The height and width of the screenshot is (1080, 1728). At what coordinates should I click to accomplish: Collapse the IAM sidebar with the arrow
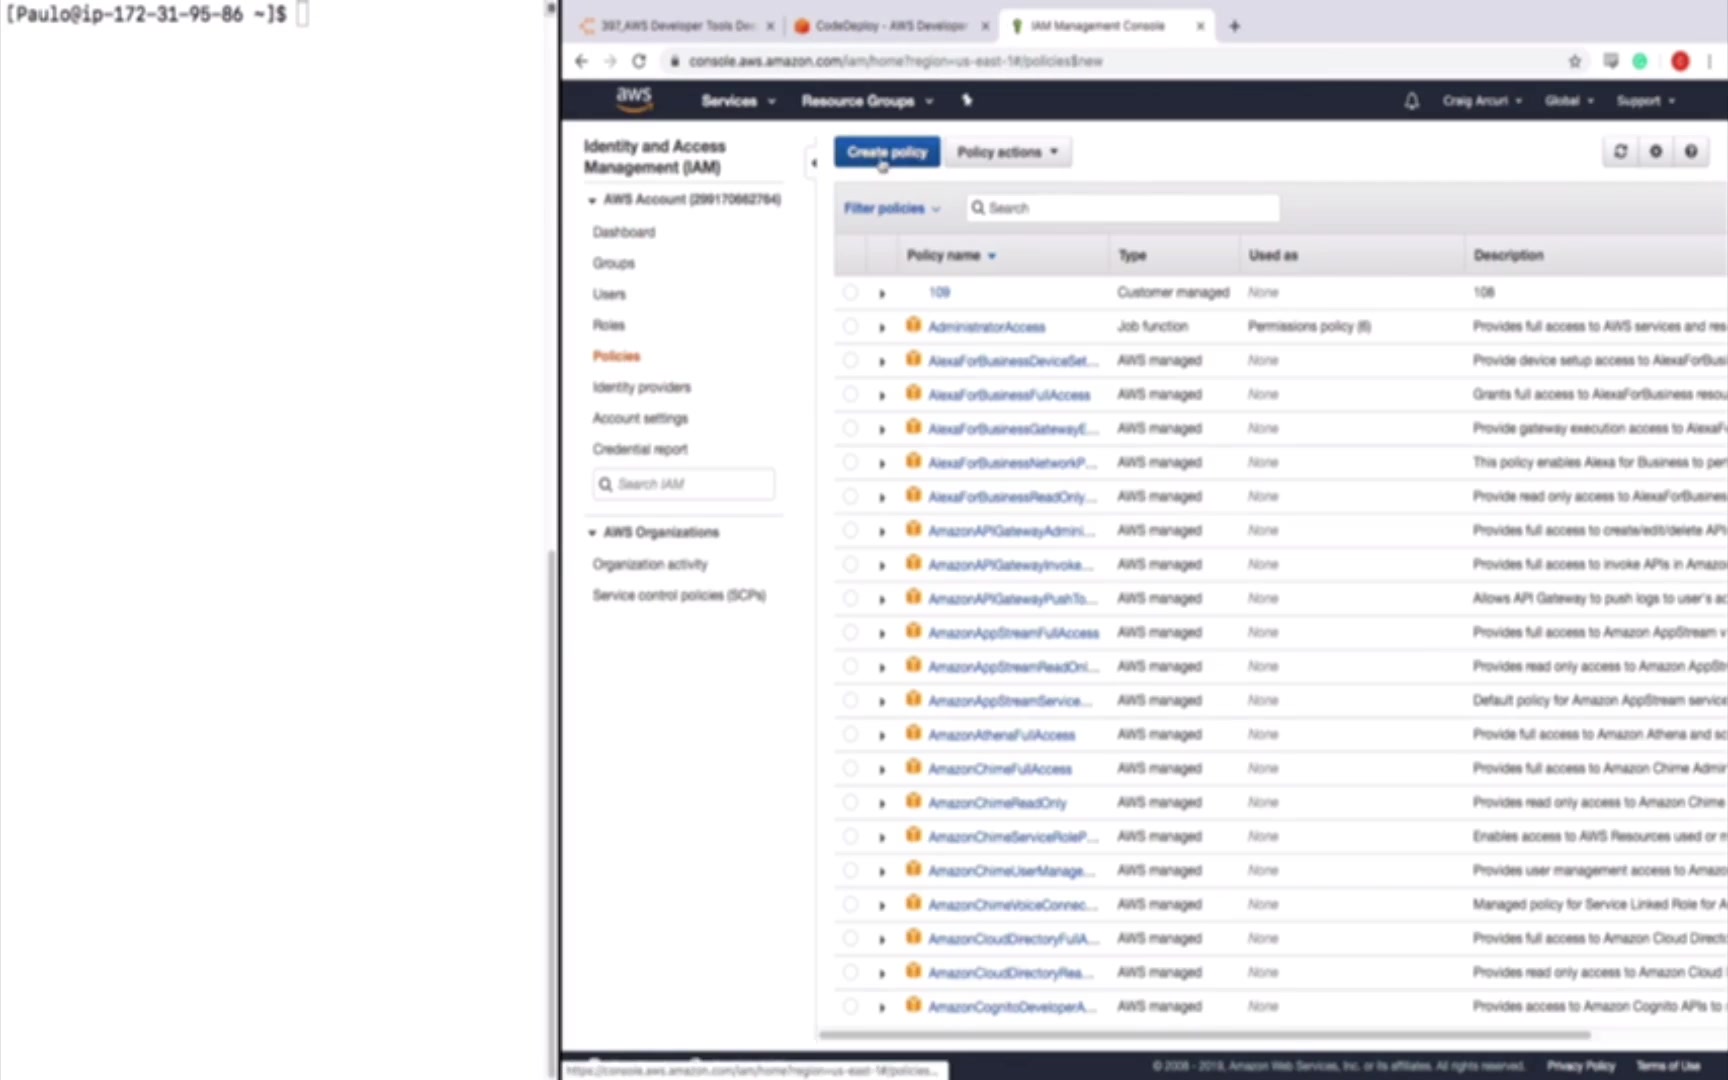[813, 162]
